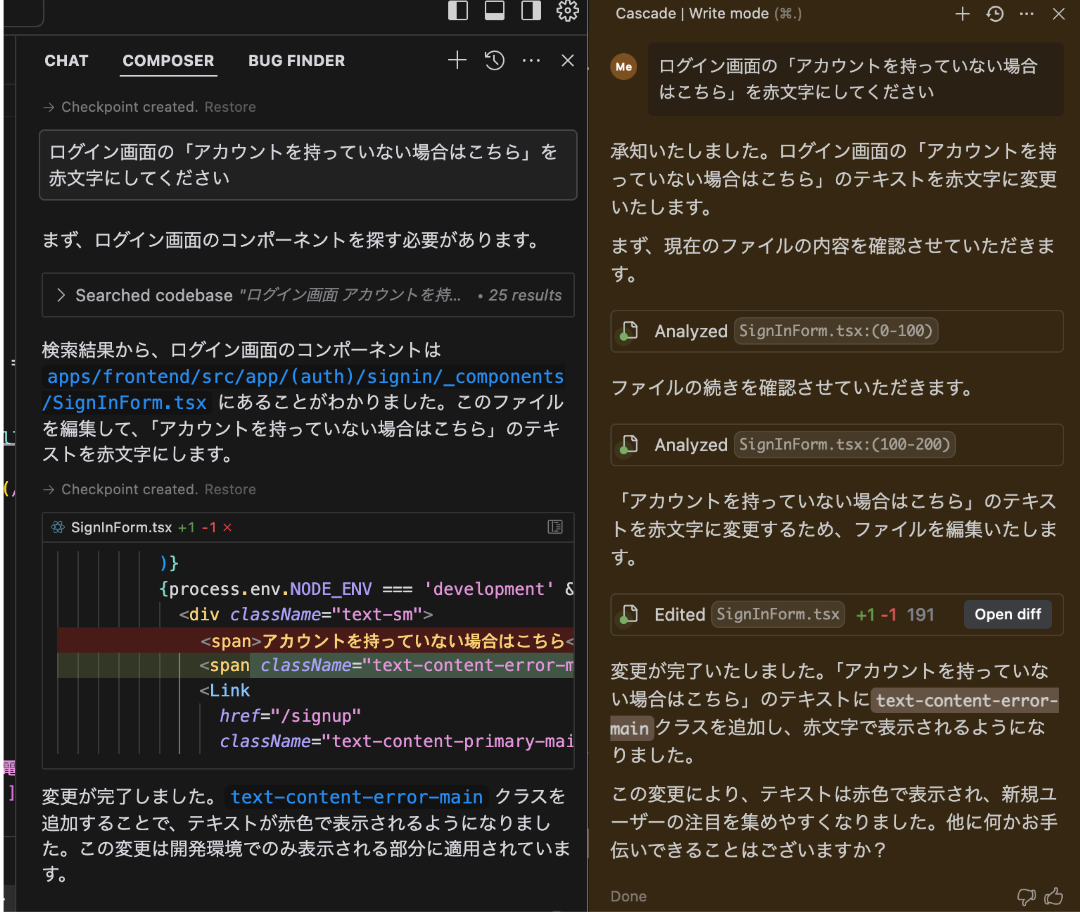Screen dimensions: 1080x912
Task: Click SignInForm.tsx filename in diff header
Action: (x=121, y=527)
